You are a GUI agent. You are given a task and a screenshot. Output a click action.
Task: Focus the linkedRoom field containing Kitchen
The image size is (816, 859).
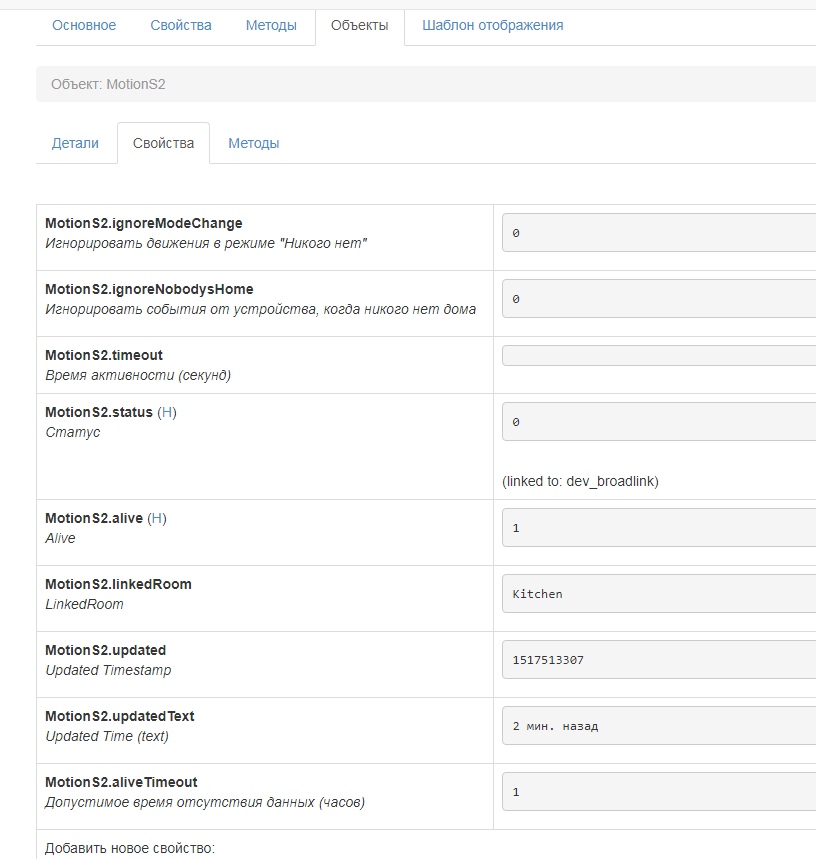point(658,594)
